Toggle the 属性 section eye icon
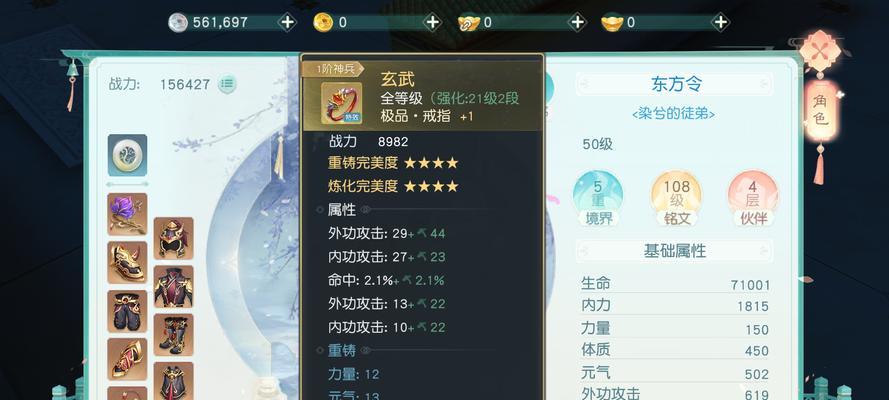889x400 pixels. tap(366, 210)
